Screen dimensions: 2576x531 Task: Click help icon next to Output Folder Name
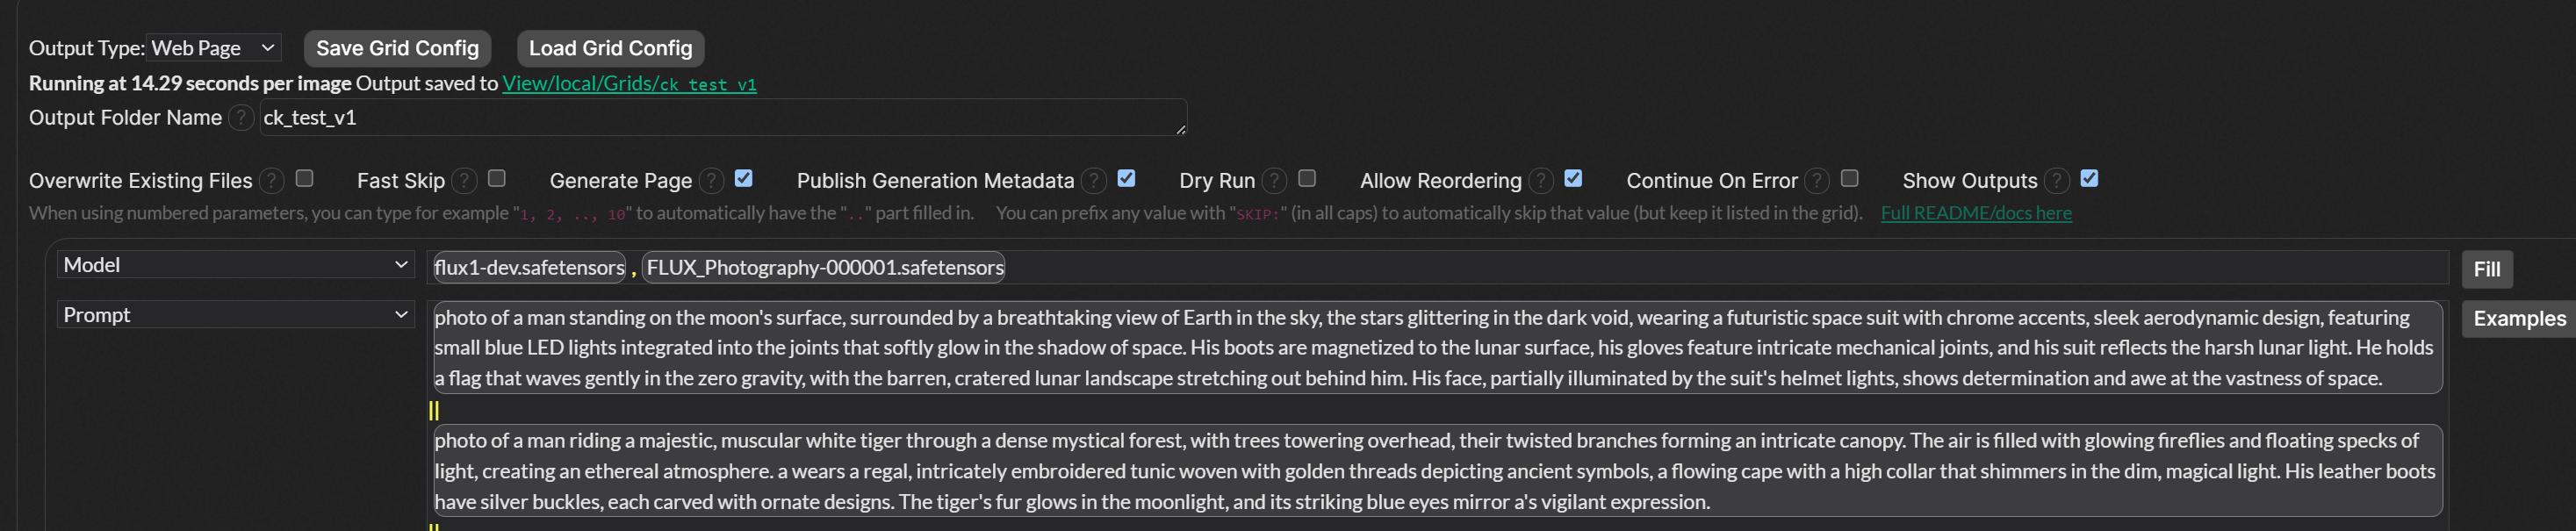coord(240,118)
